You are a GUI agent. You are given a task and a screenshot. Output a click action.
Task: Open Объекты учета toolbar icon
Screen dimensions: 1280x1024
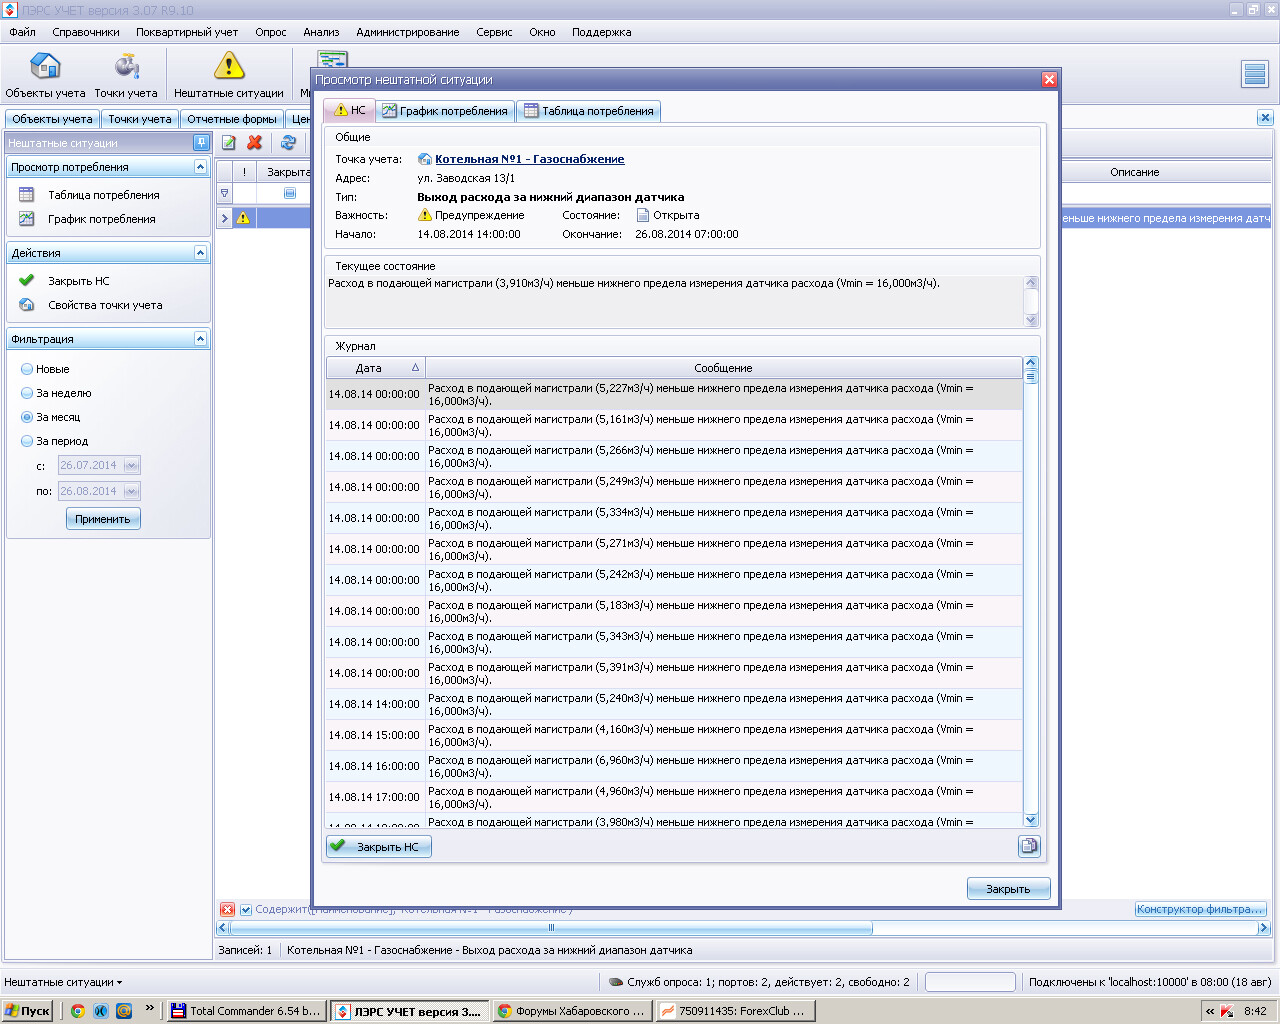click(x=45, y=66)
